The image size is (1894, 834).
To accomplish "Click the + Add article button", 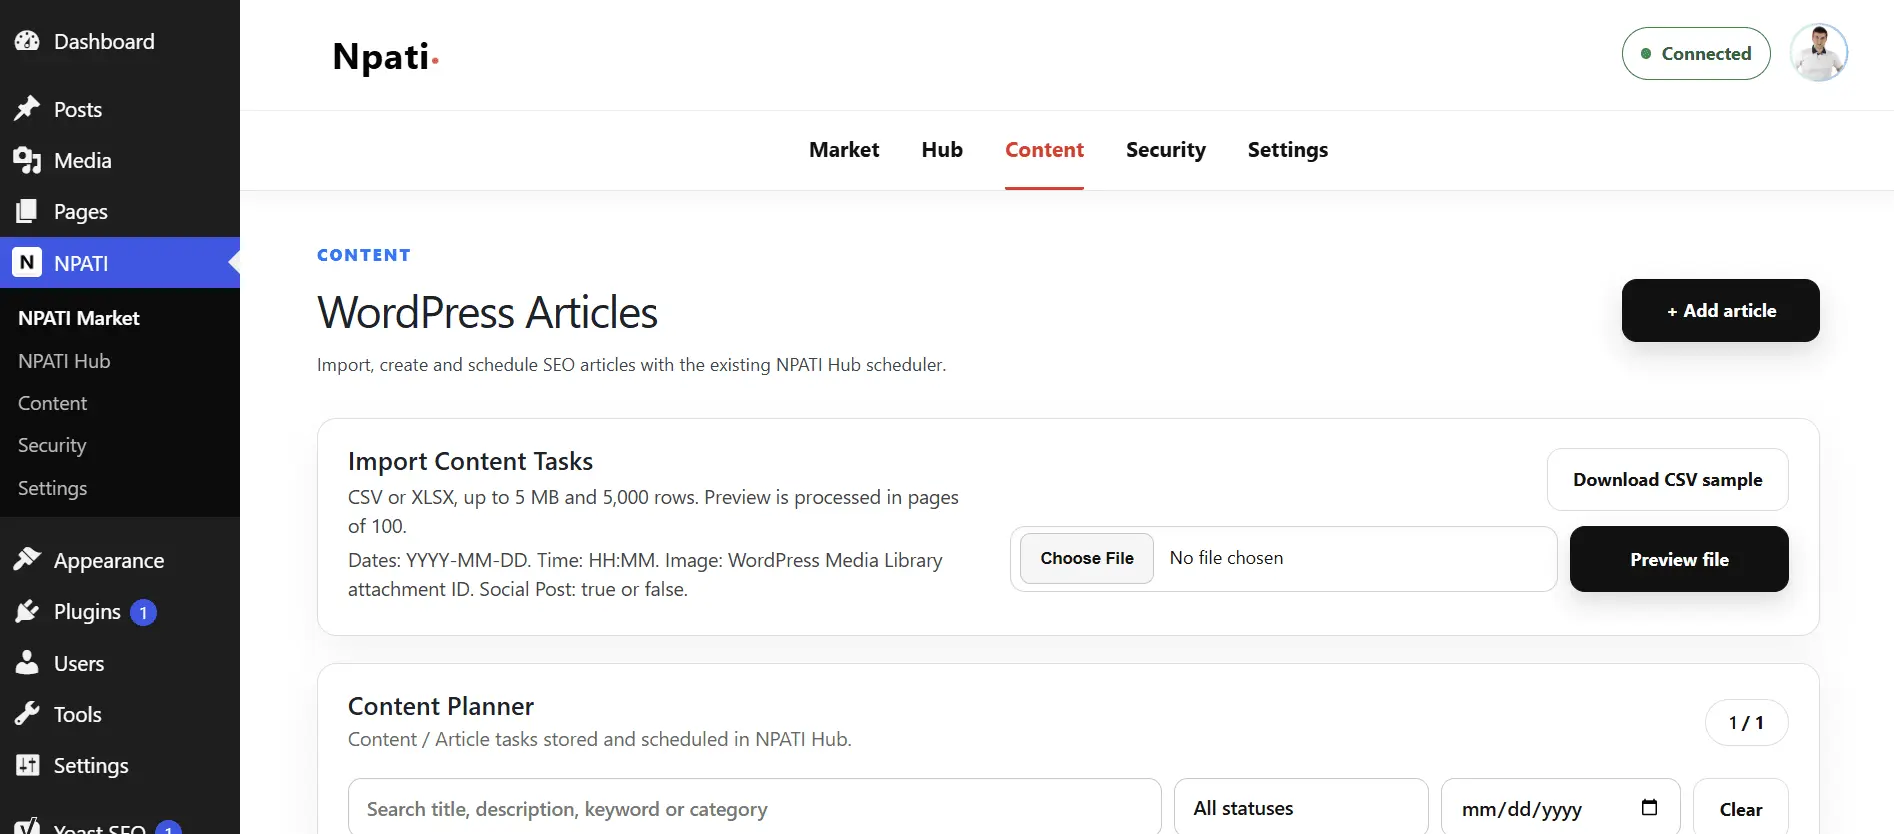I will 1720,310.
